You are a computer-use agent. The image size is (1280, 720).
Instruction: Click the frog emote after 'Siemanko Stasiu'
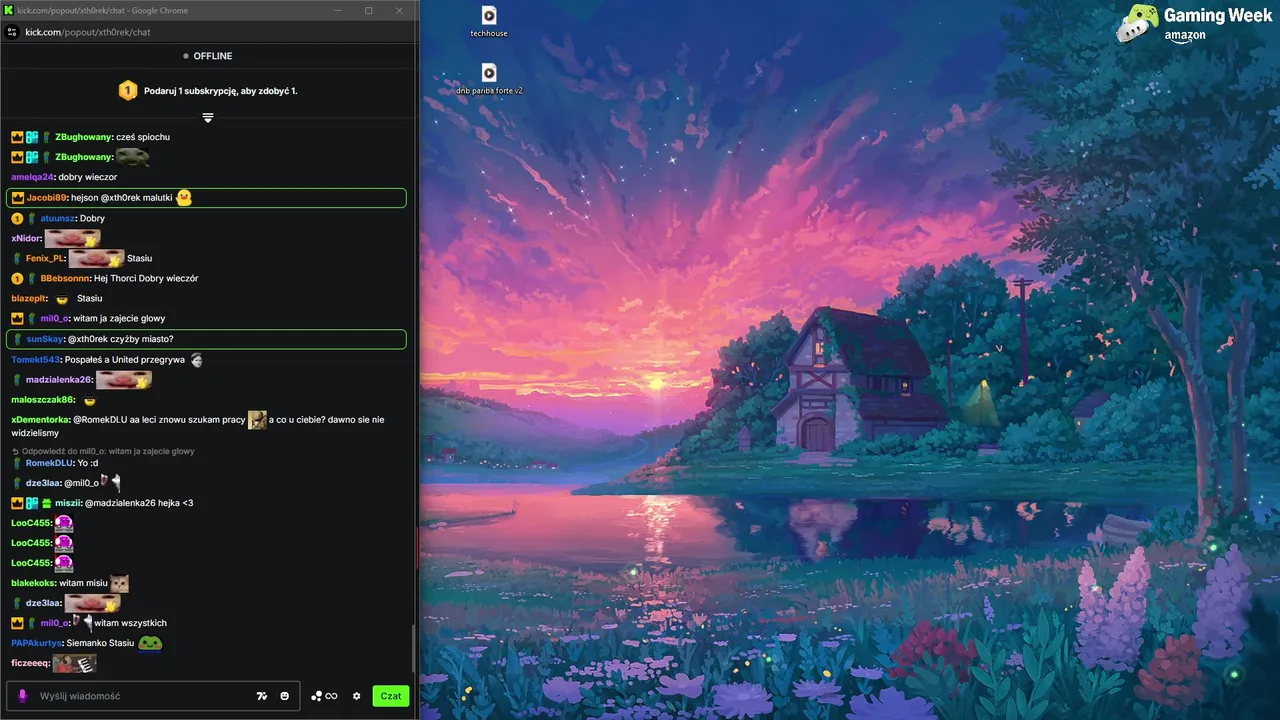click(150, 643)
